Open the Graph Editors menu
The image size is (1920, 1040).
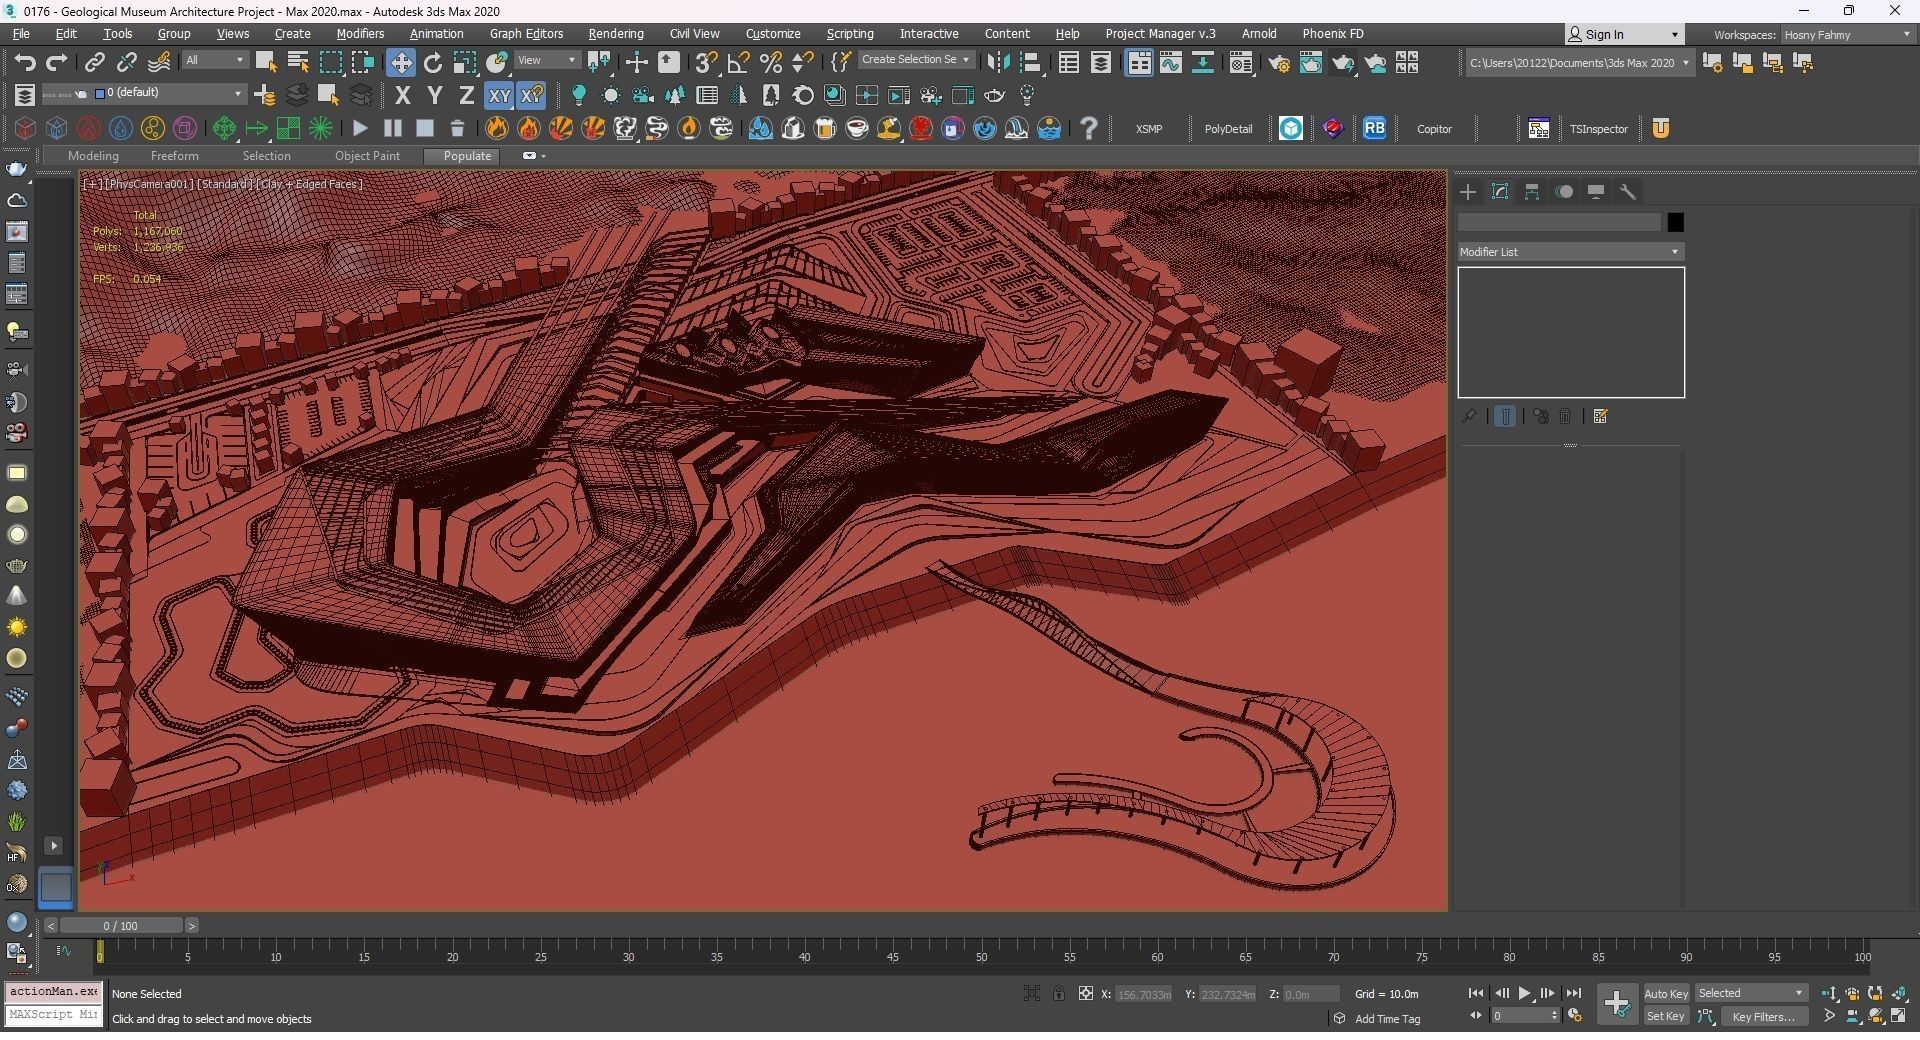tap(526, 34)
